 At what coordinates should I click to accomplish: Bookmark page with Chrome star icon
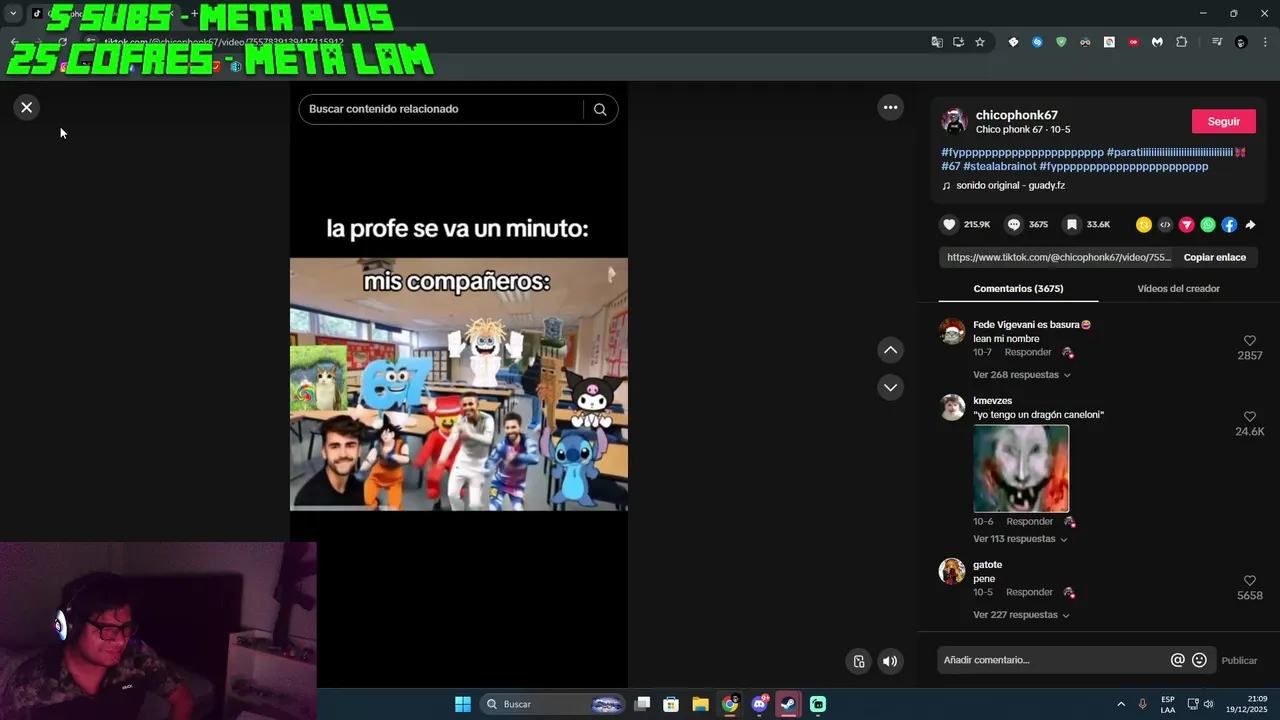[x=980, y=42]
